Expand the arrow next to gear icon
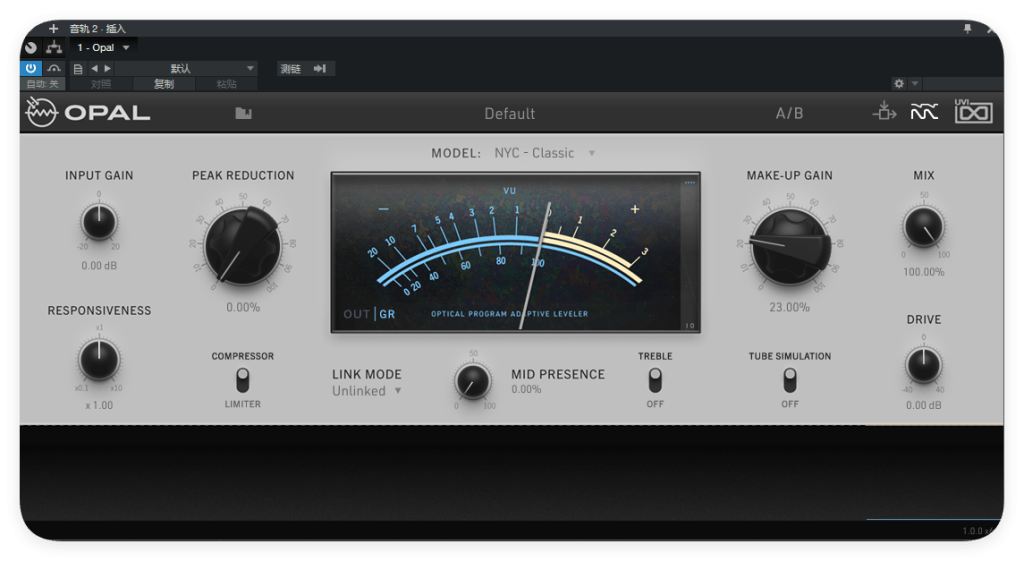Viewport: 1024px width, 561px height. click(914, 84)
